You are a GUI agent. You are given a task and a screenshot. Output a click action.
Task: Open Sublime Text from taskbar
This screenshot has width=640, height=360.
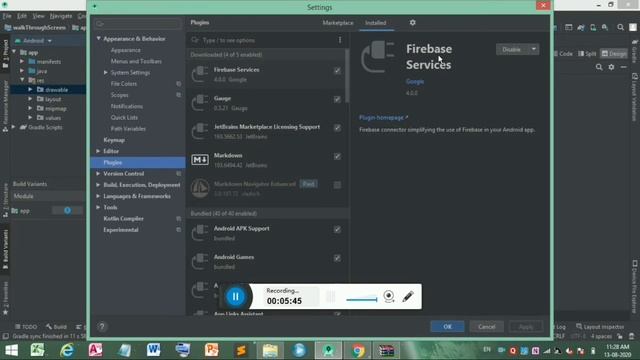click(241, 350)
